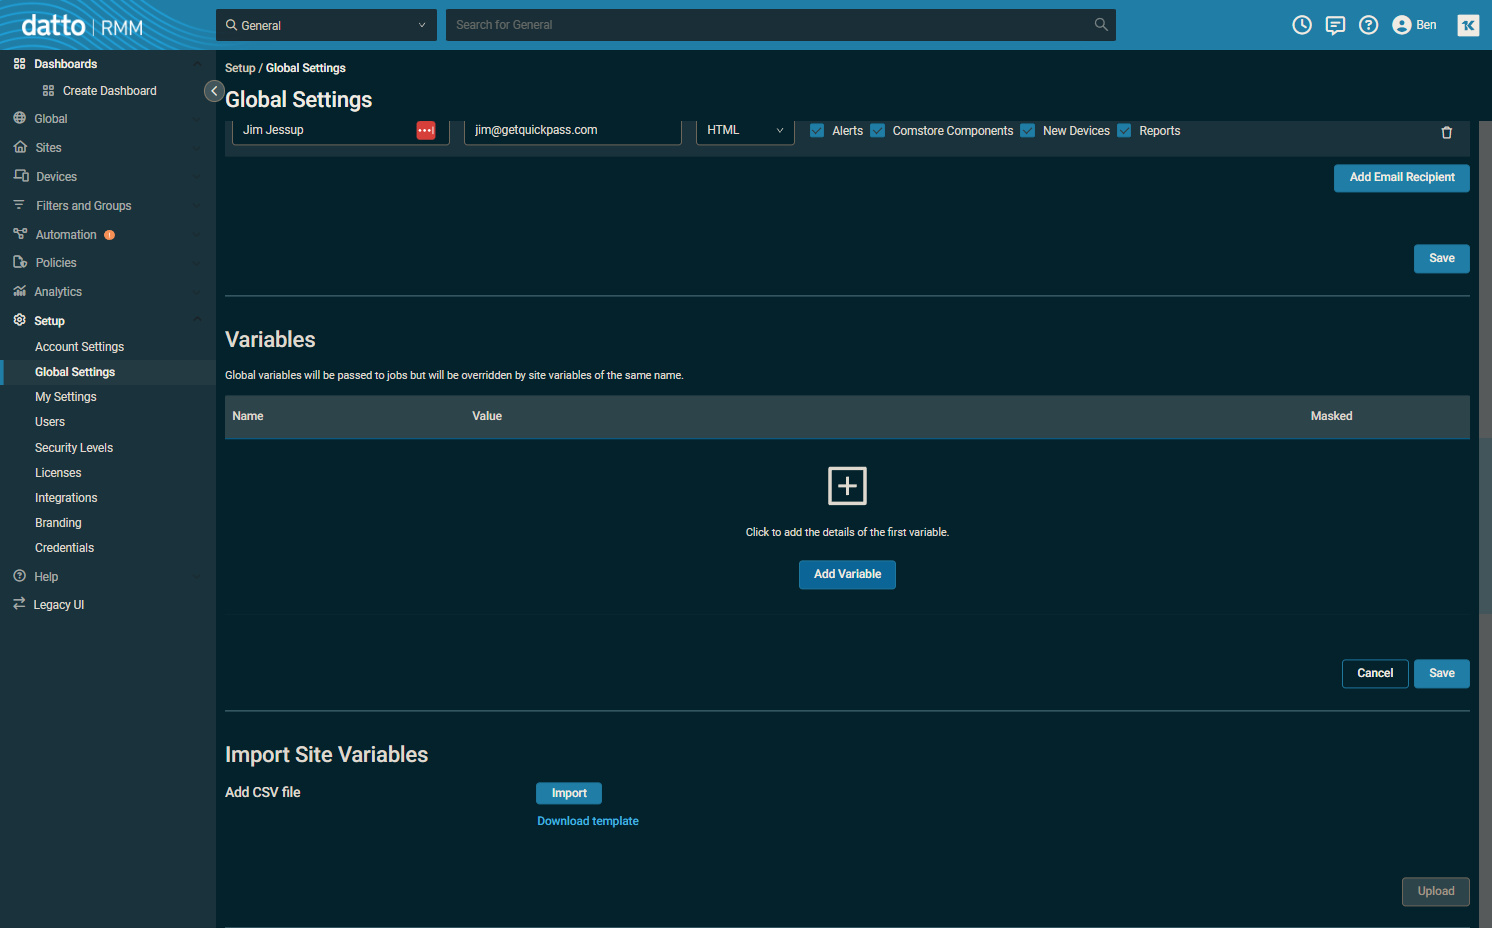Expand the Devices menu section
The image size is (1492, 928).
click(197, 177)
